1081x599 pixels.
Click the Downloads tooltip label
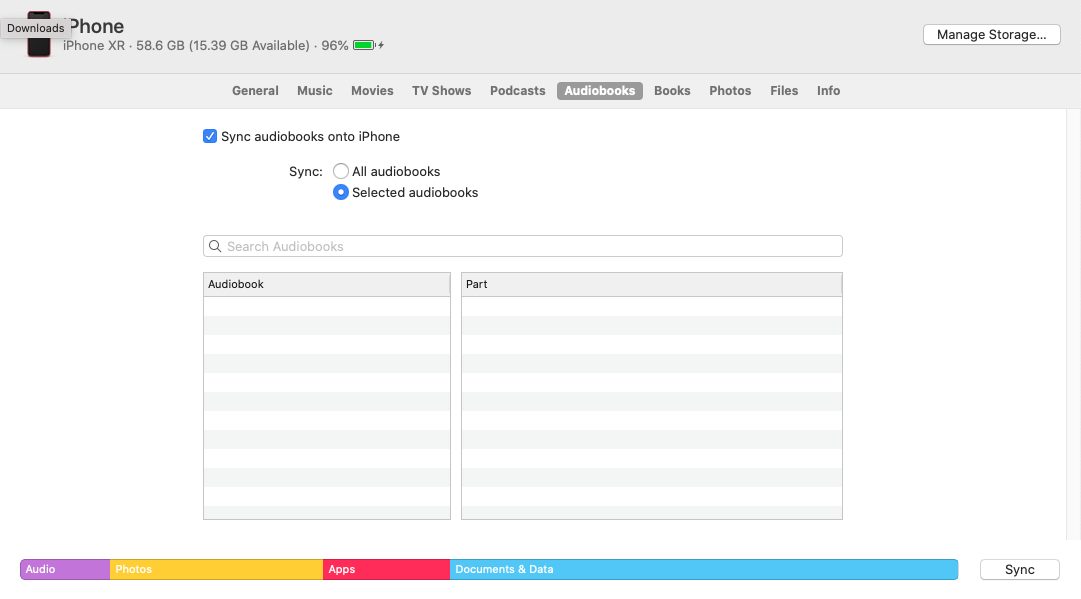36,28
